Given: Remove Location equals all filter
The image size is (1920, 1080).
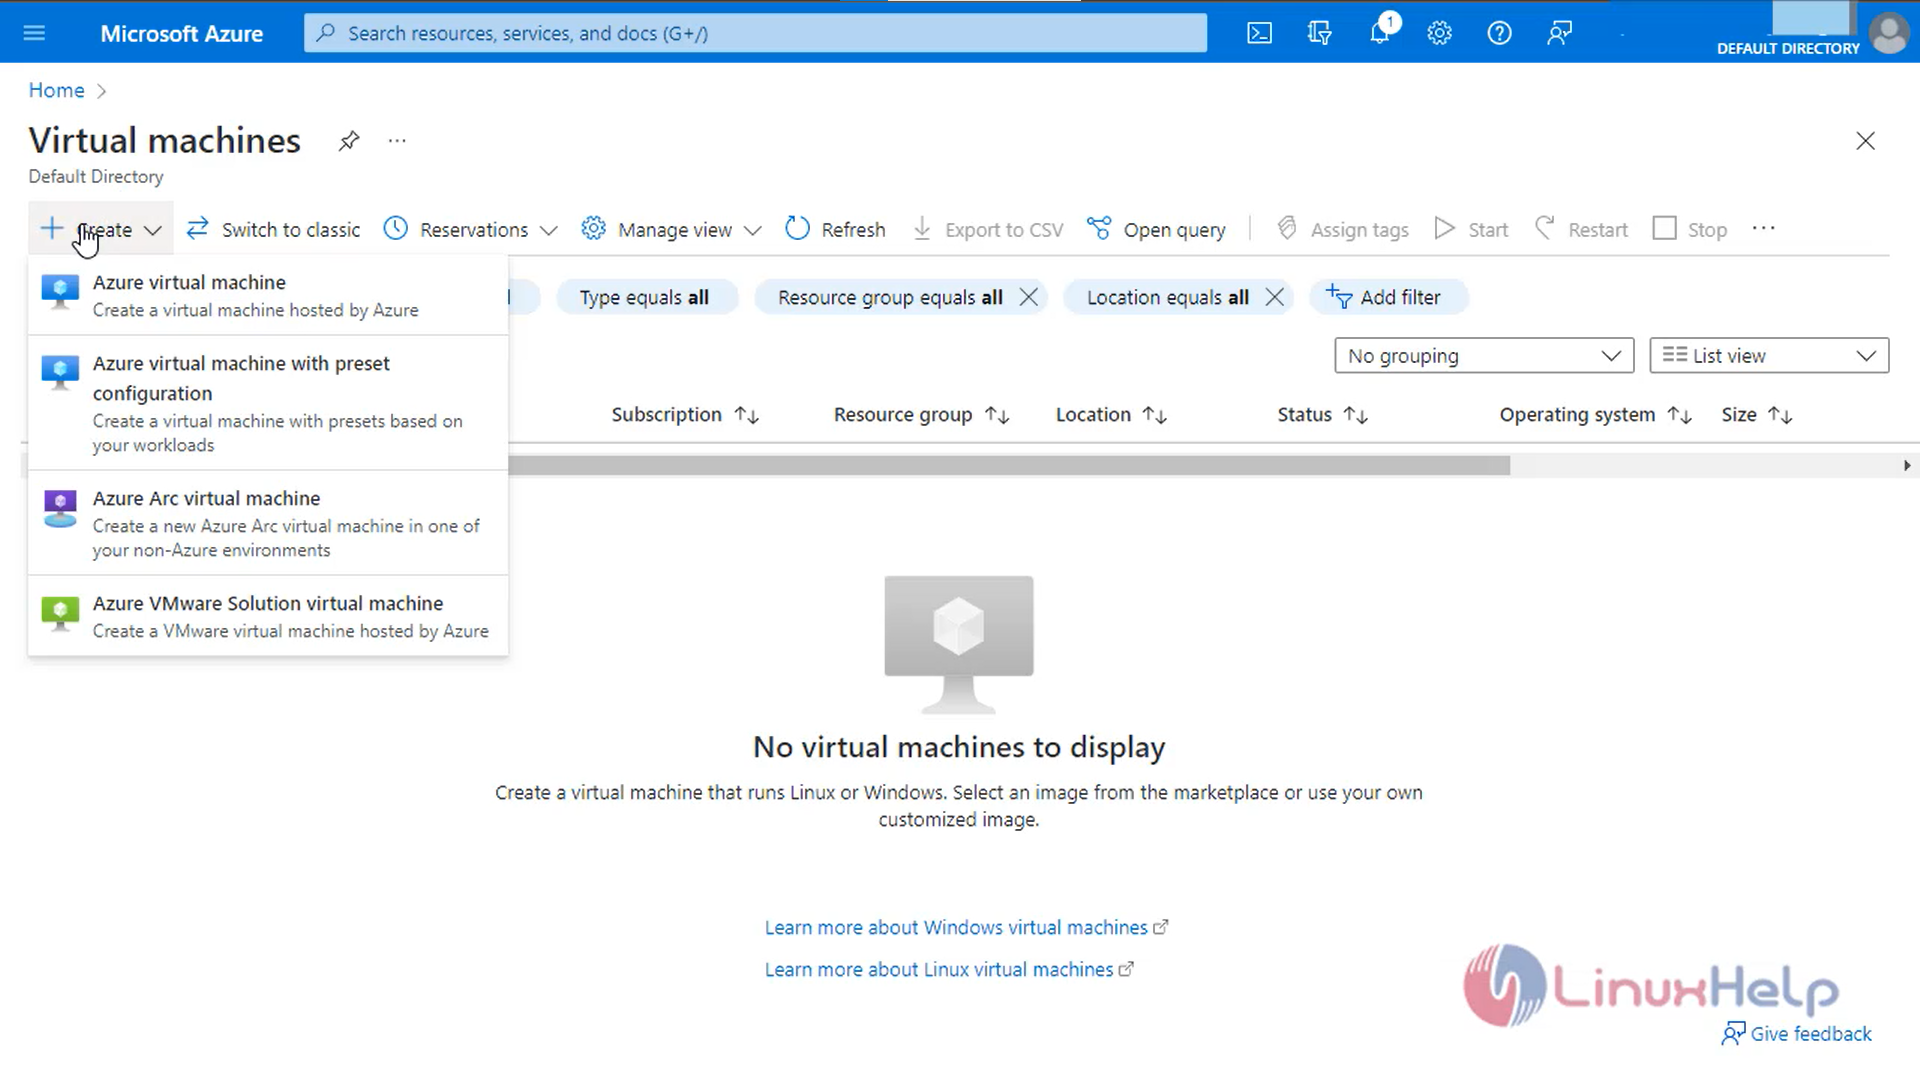Looking at the screenshot, I should pos(1274,297).
